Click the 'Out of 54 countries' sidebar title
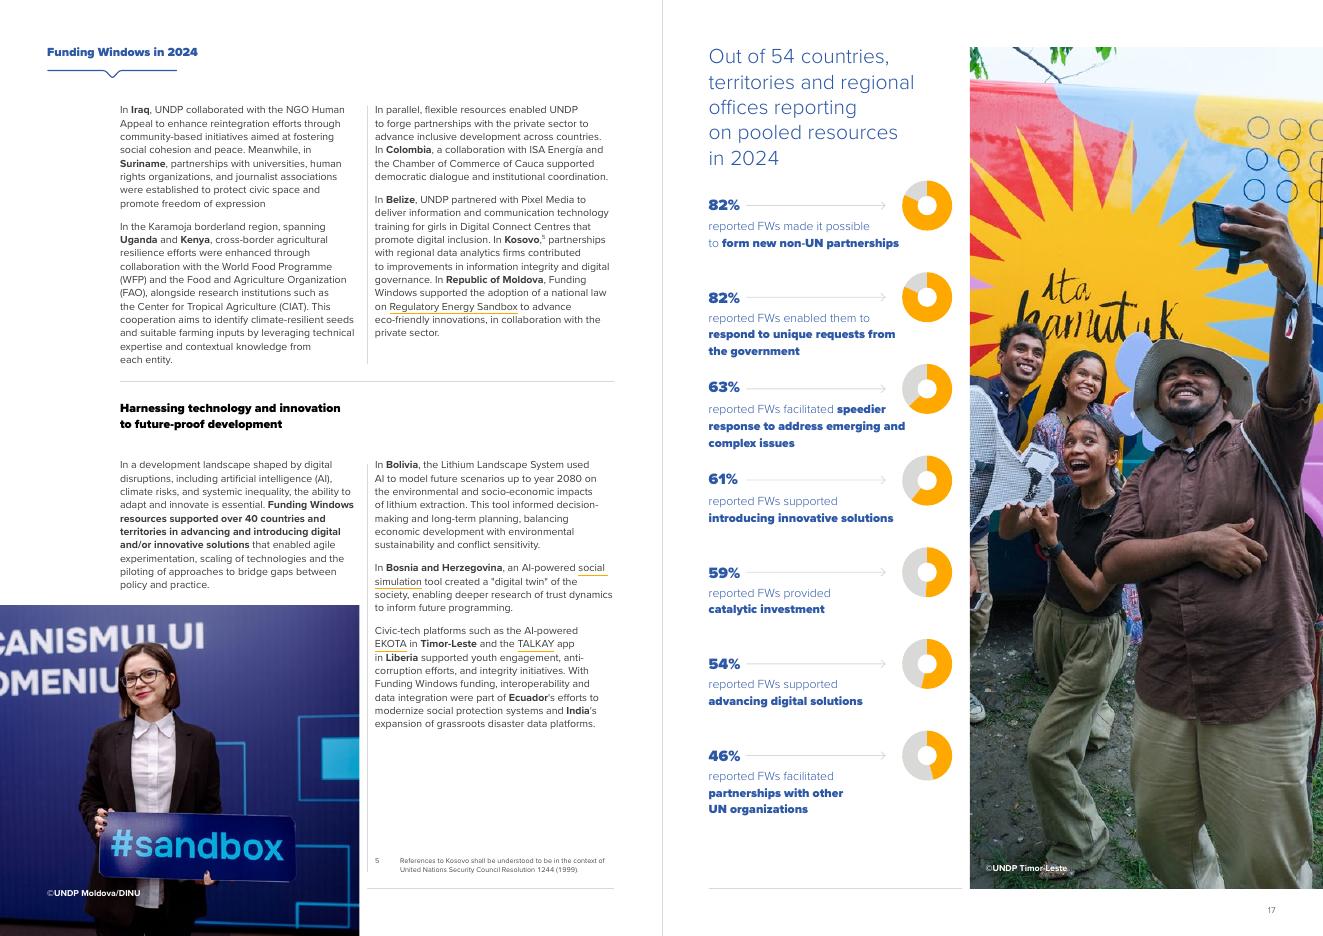The width and height of the screenshot is (1323, 936). (x=811, y=107)
